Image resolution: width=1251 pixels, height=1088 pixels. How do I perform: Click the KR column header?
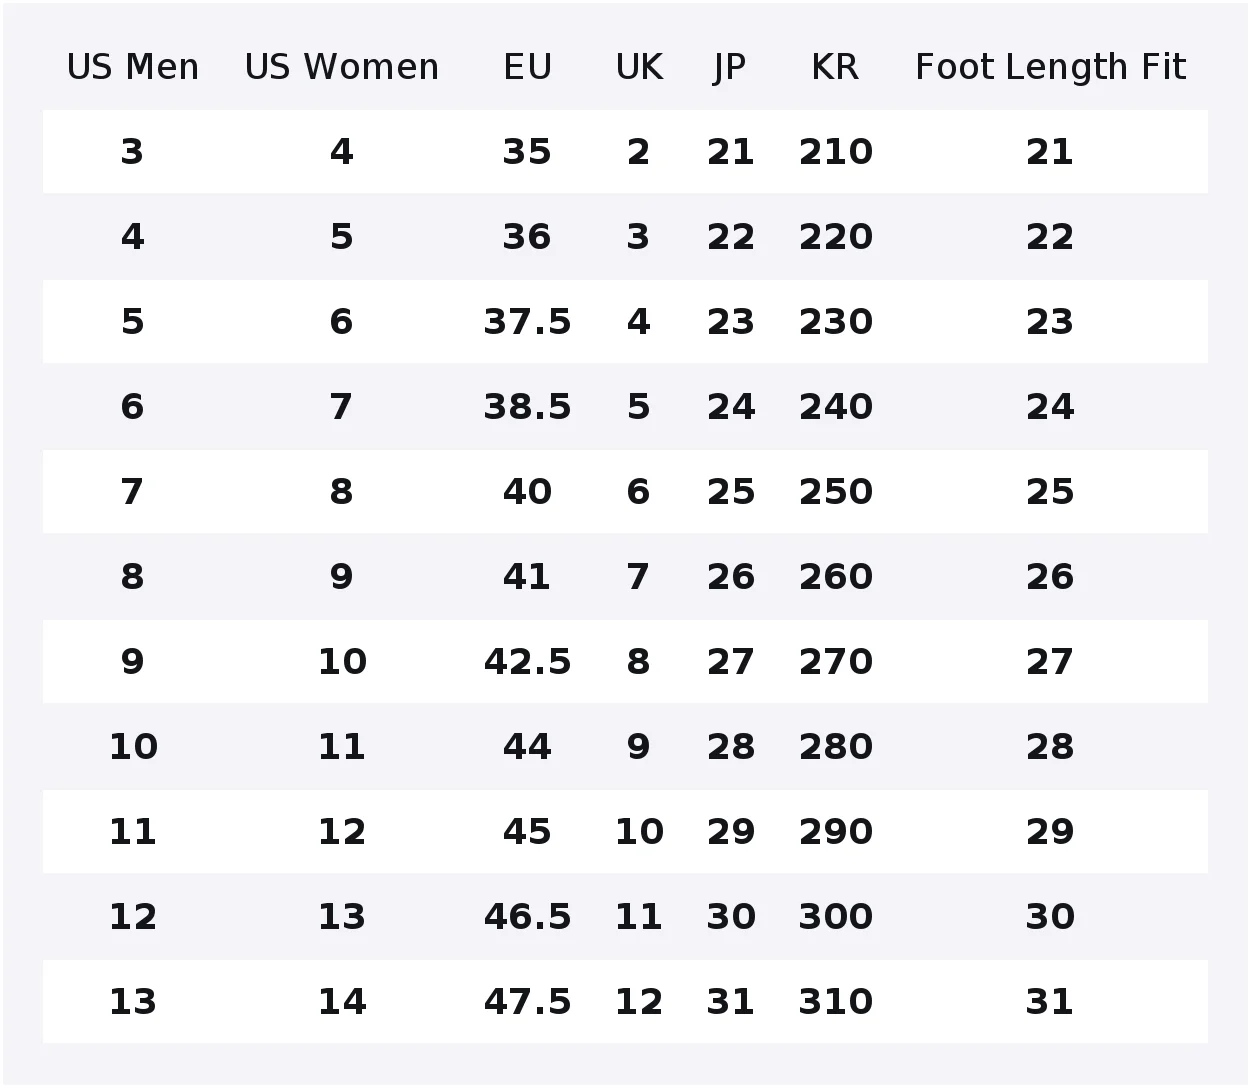pyautogui.click(x=835, y=67)
